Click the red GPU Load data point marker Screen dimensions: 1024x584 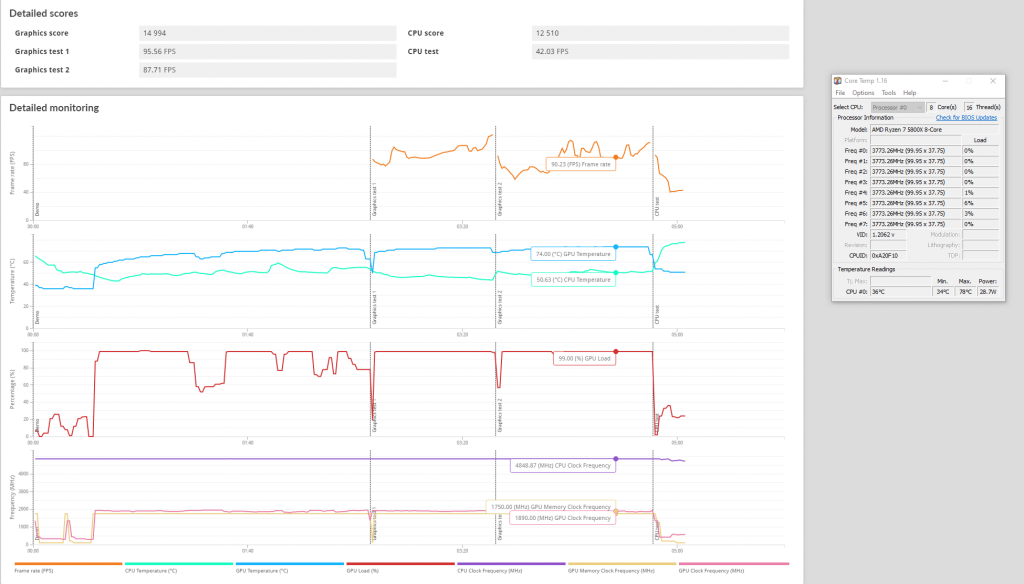[616, 351]
